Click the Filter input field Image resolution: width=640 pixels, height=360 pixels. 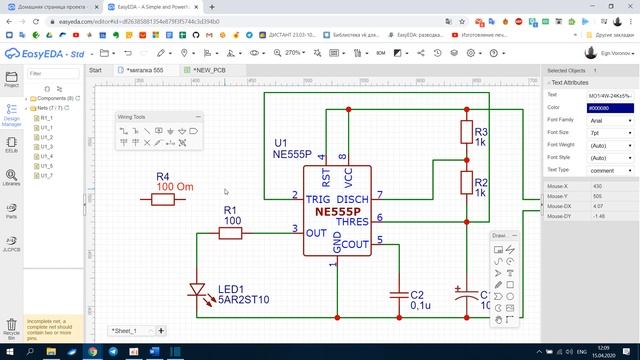(x=53, y=73)
